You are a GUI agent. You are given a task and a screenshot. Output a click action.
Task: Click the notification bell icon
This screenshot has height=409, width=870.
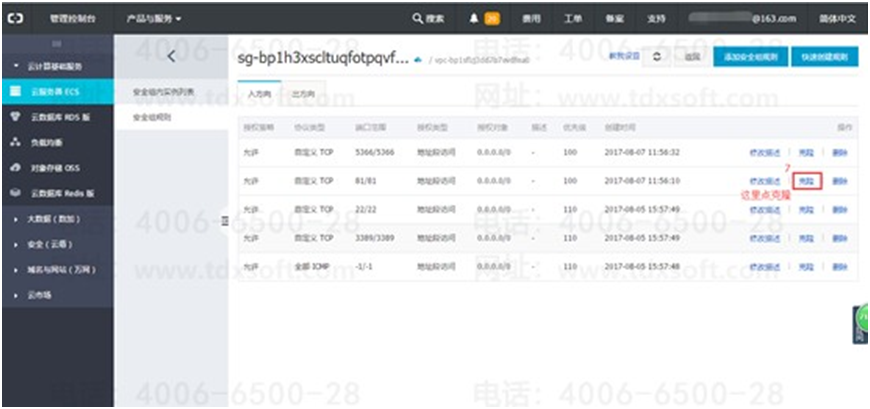[x=474, y=18]
